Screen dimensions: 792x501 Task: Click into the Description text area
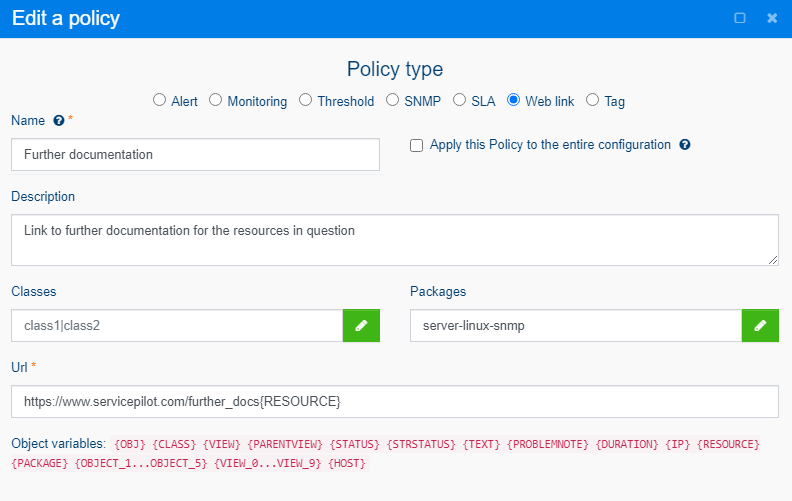pyautogui.click(x=395, y=240)
